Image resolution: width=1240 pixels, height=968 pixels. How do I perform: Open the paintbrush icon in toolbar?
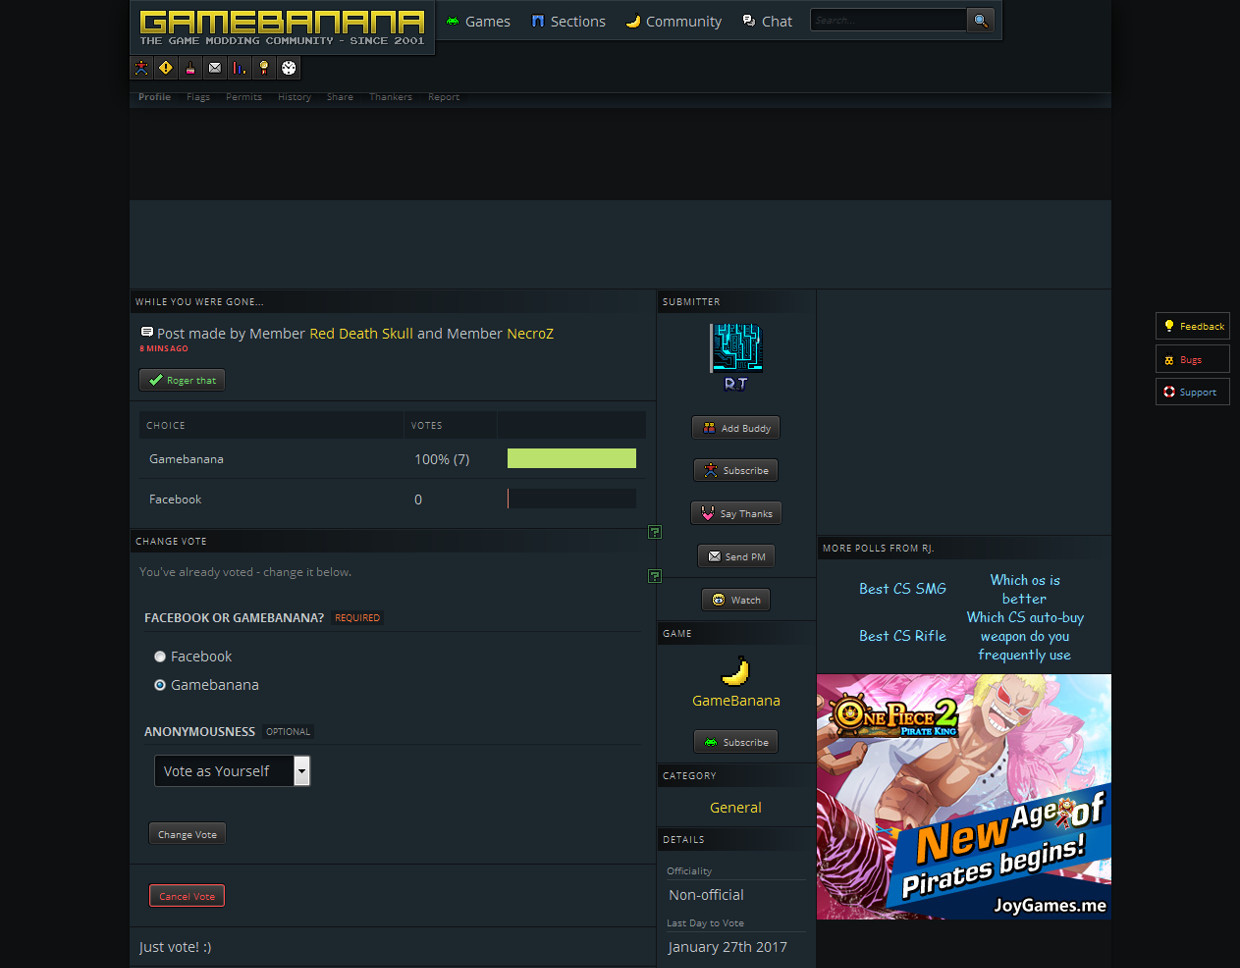coord(190,68)
